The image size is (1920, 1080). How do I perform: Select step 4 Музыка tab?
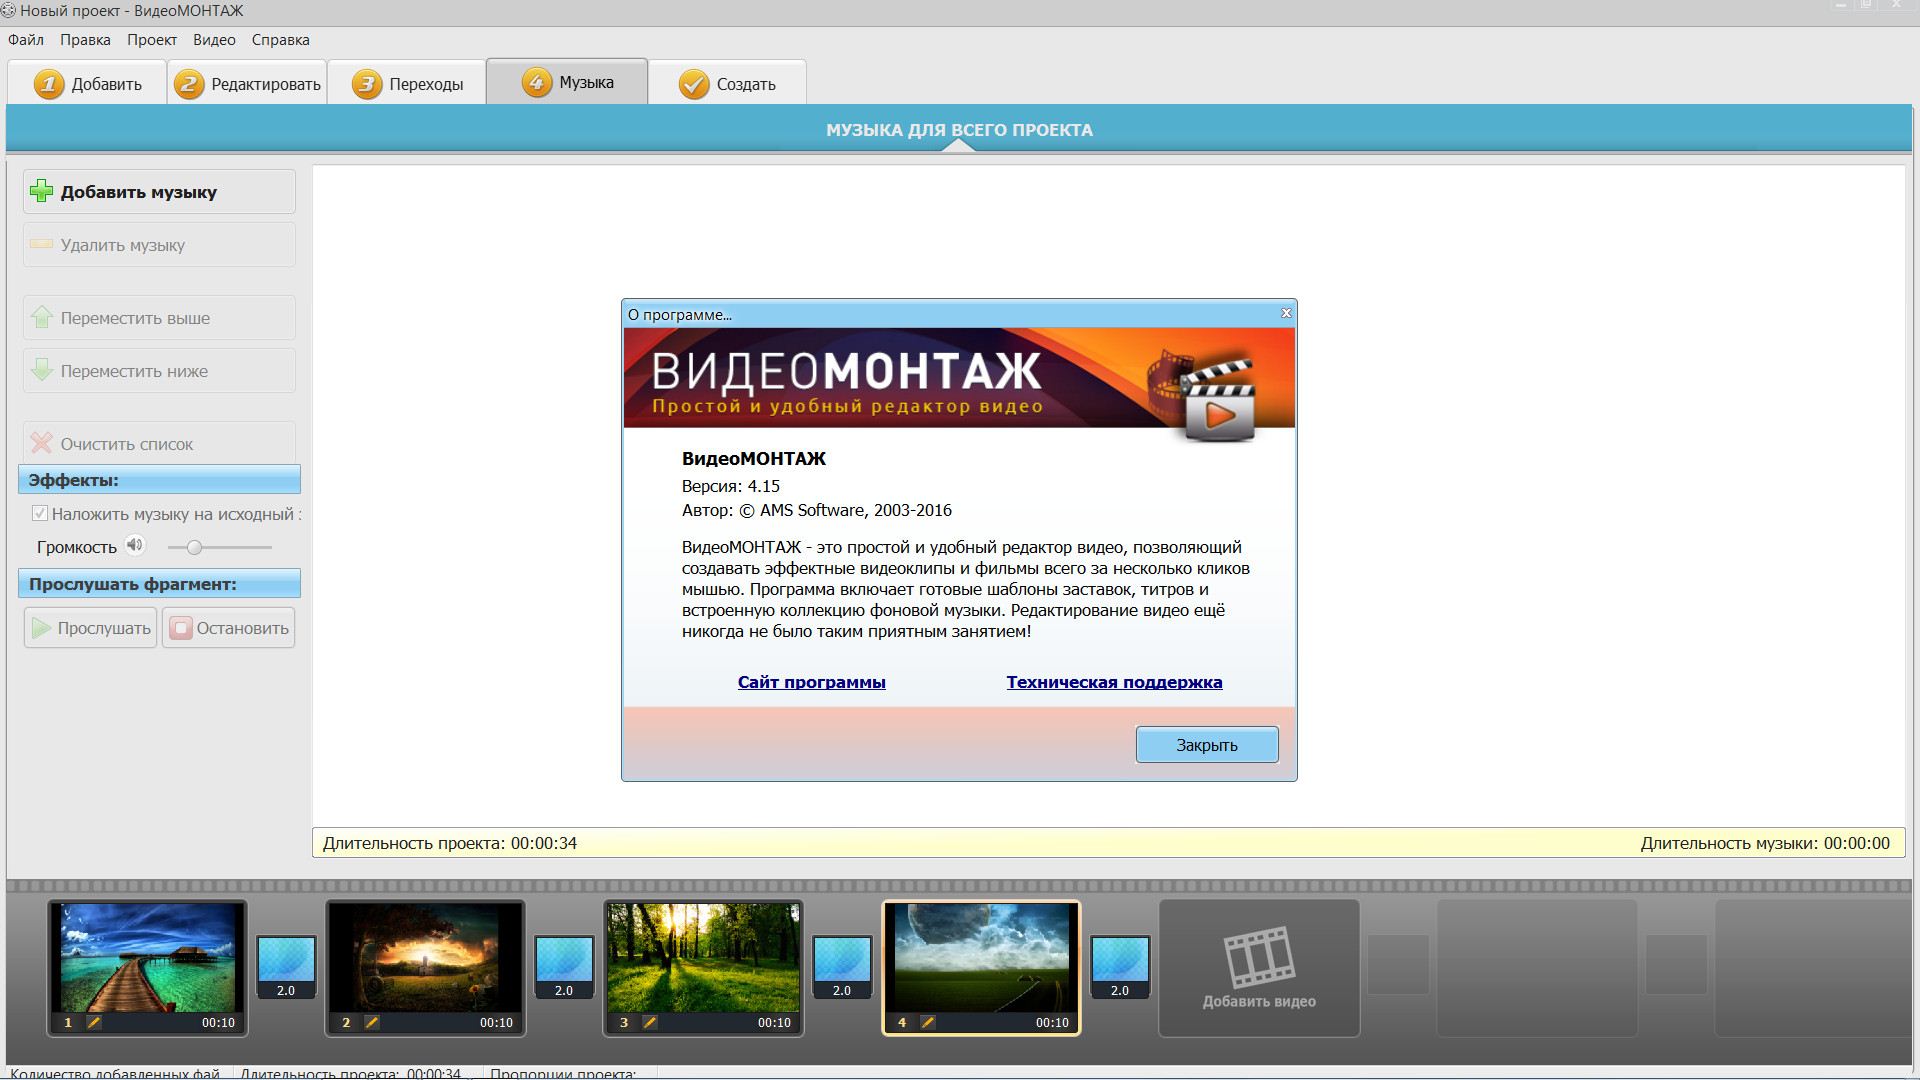tap(567, 82)
